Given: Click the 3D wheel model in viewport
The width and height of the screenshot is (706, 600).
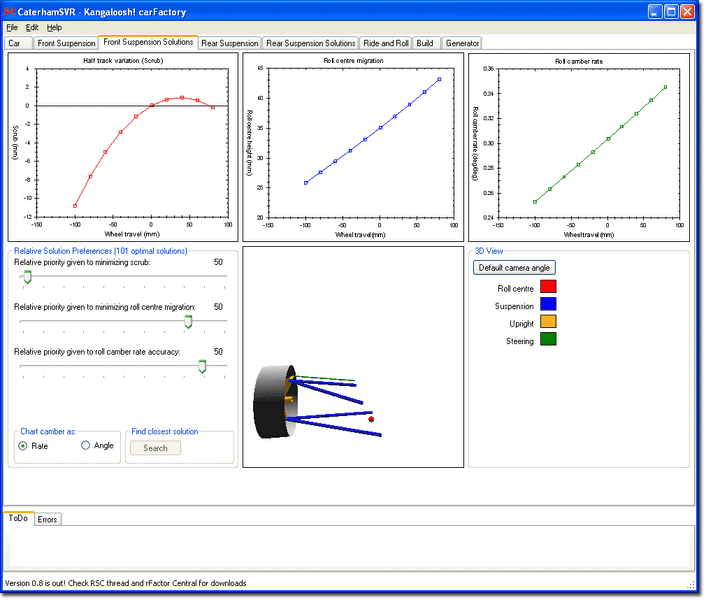Looking at the screenshot, I should coord(275,402).
